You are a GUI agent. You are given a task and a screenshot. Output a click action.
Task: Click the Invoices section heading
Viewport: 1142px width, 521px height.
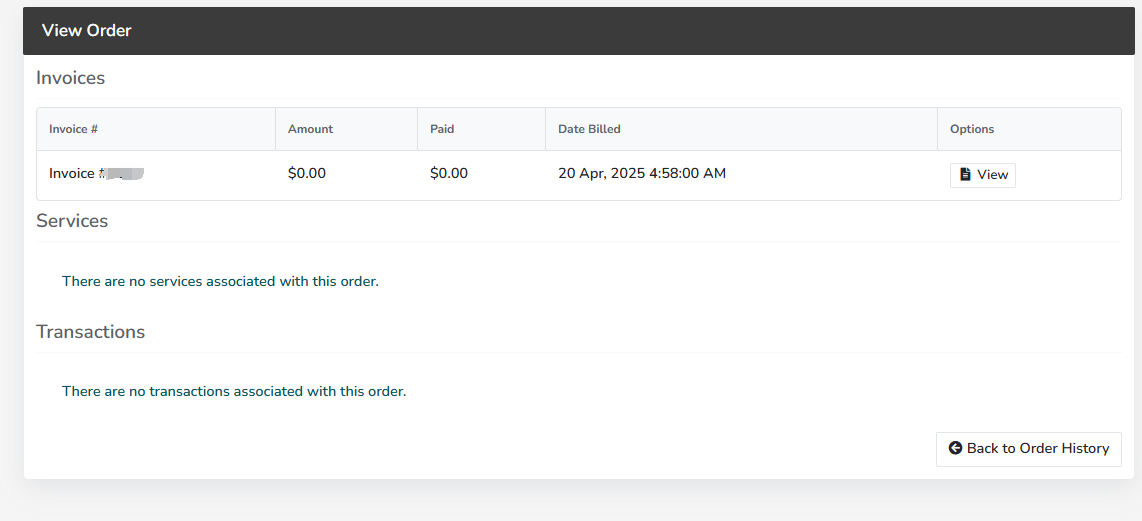71,78
